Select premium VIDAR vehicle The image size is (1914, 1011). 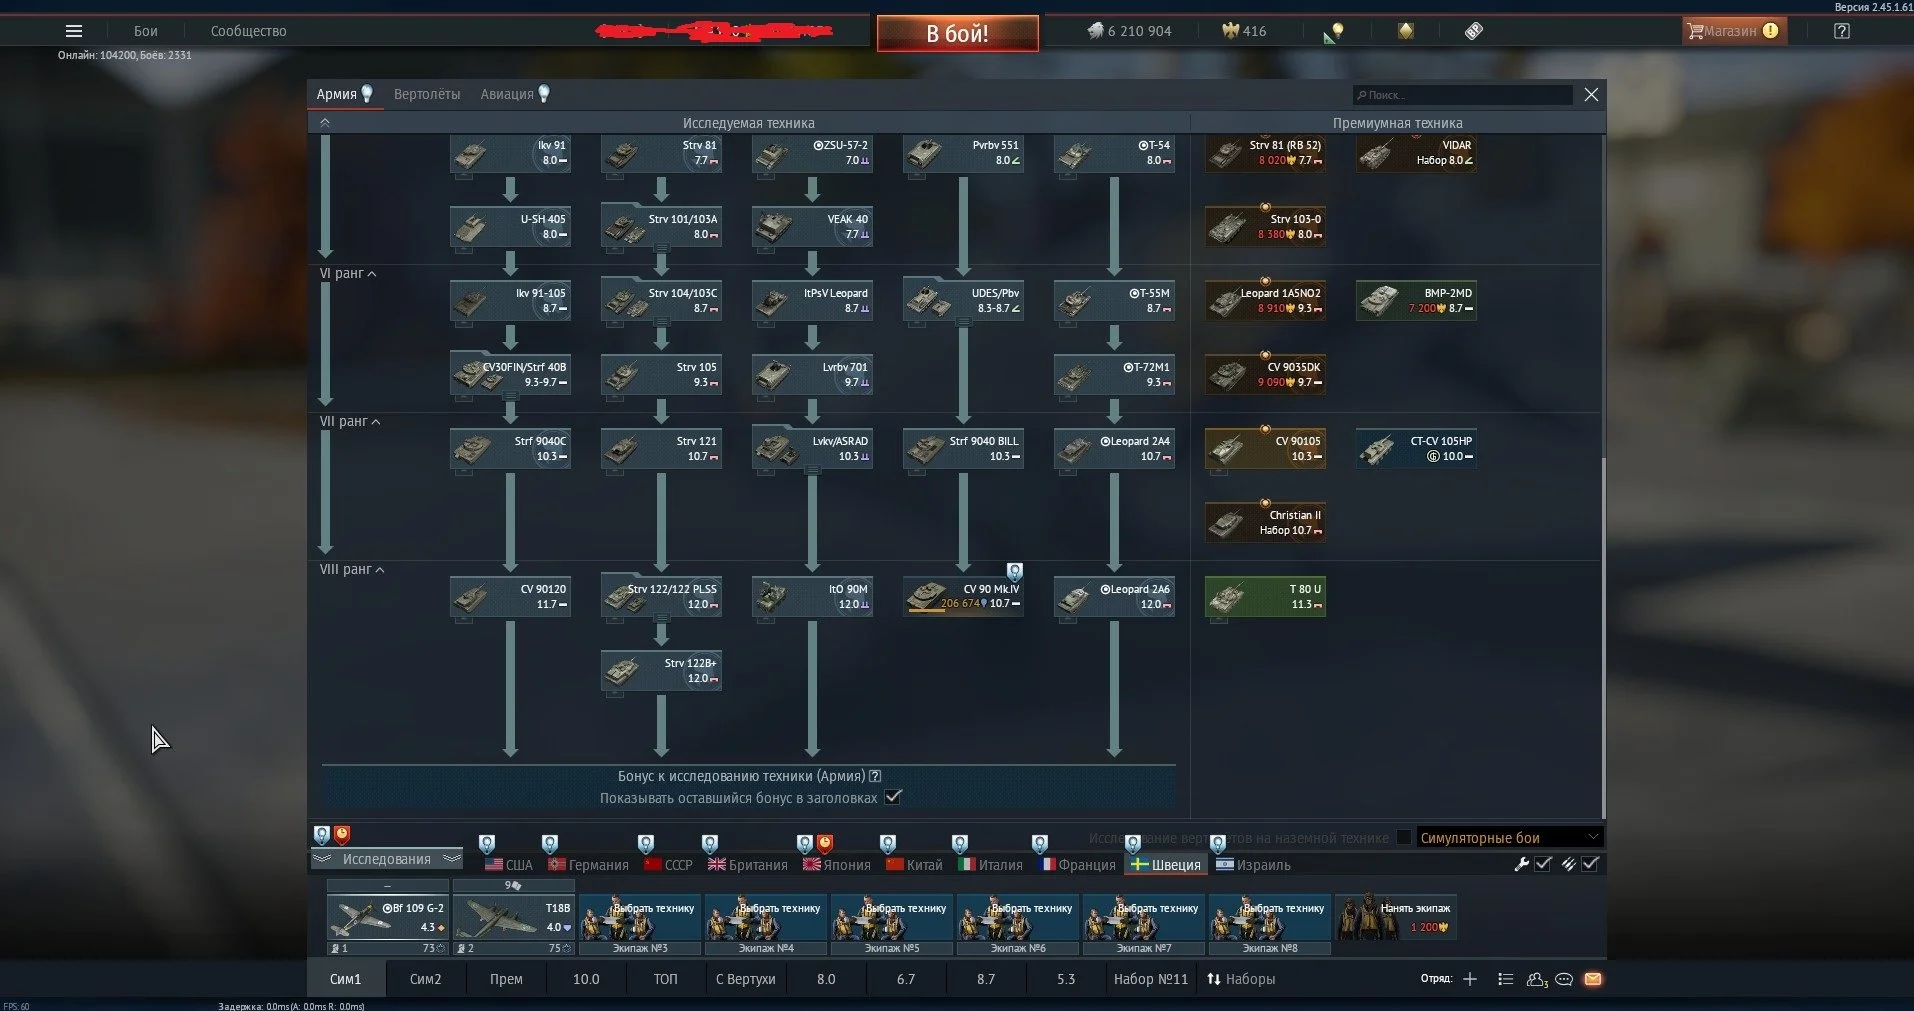click(x=1416, y=154)
